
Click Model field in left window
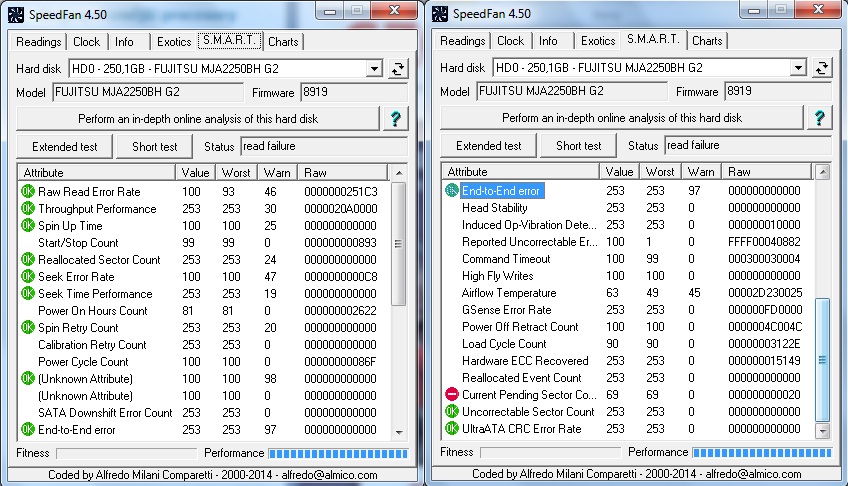(x=148, y=92)
